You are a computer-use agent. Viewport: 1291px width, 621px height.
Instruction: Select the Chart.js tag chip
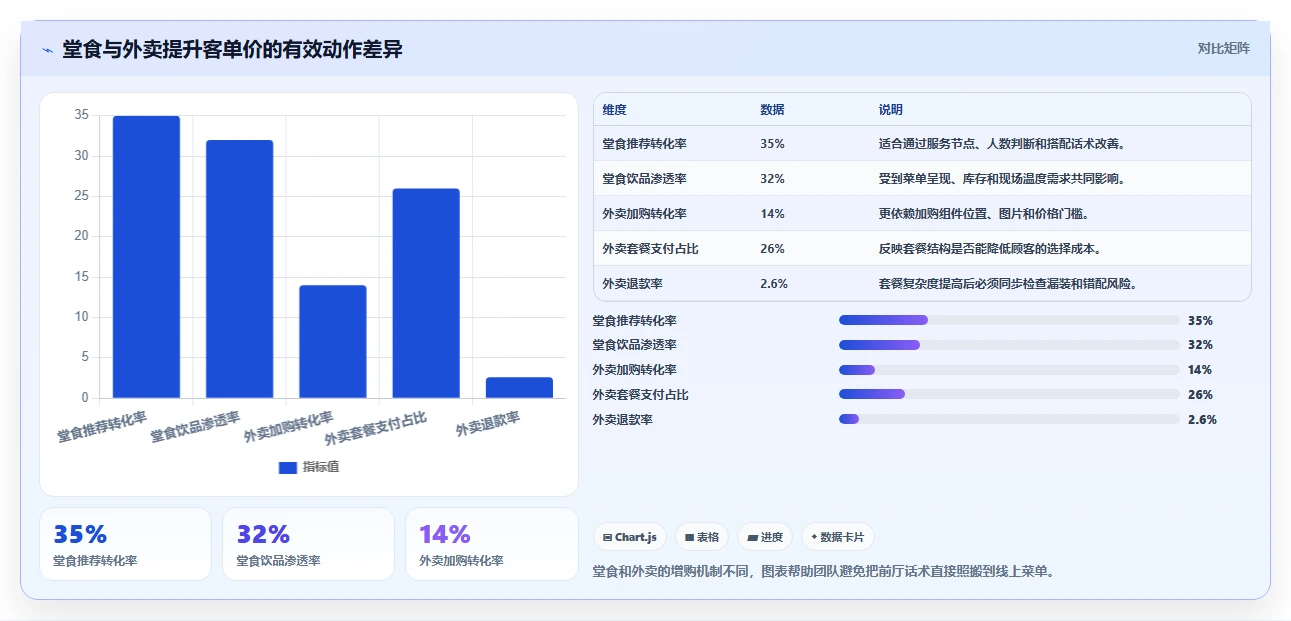click(x=630, y=537)
